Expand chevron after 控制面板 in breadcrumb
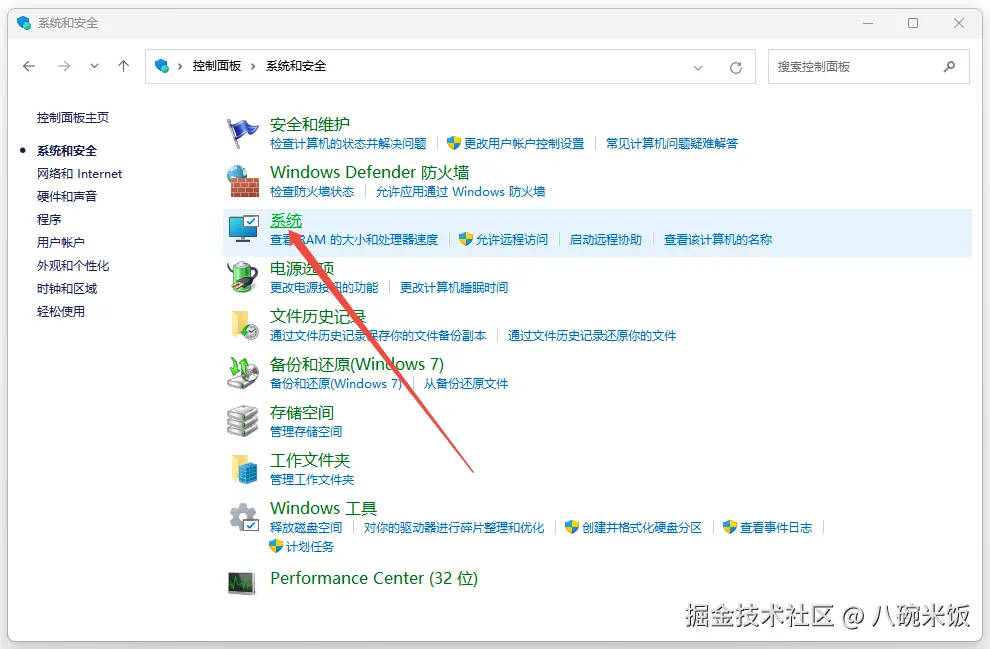 [253, 66]
